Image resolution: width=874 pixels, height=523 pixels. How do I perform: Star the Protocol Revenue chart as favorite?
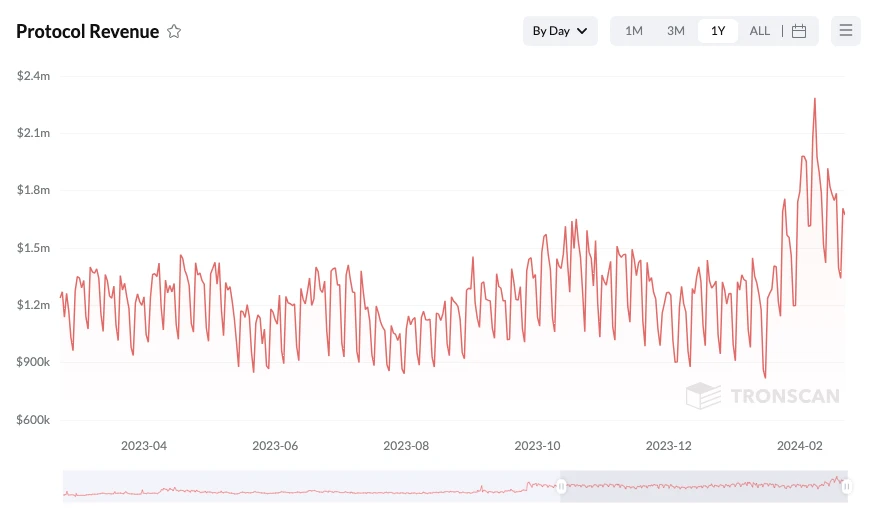coord(174,31)
